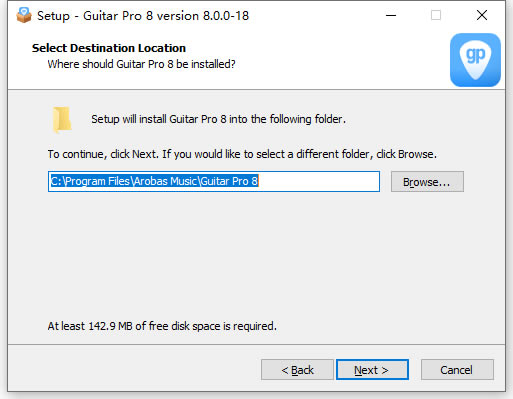Click the greyed-out maximize window button
Screen dimensions: 513x399
coord(436,15)
